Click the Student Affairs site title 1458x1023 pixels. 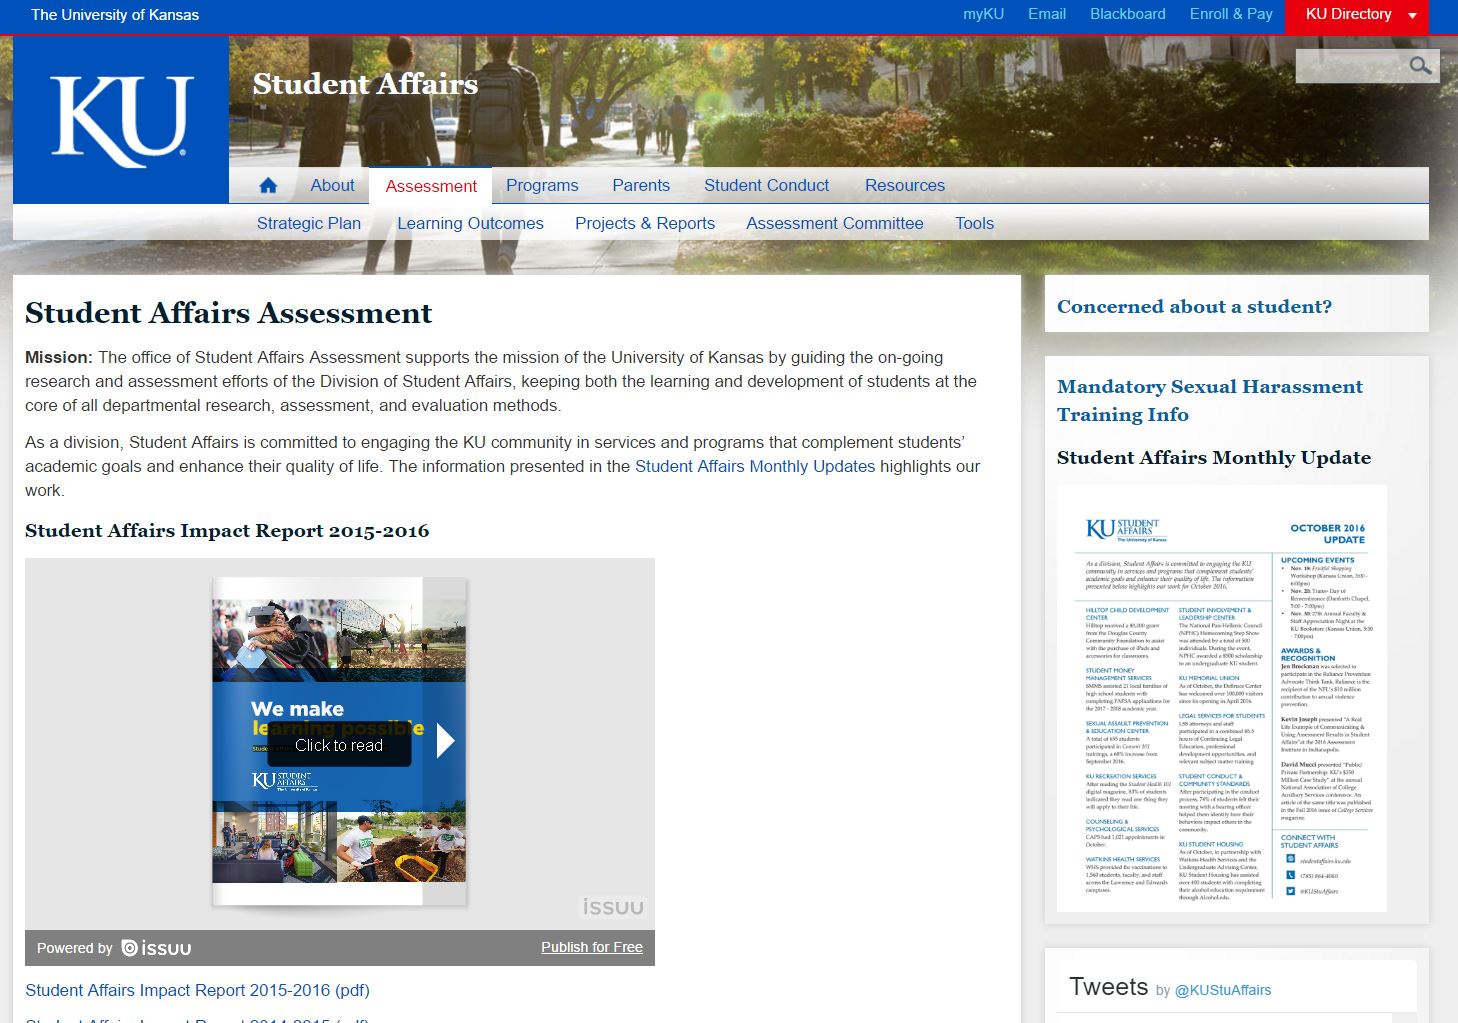(365, 84)
